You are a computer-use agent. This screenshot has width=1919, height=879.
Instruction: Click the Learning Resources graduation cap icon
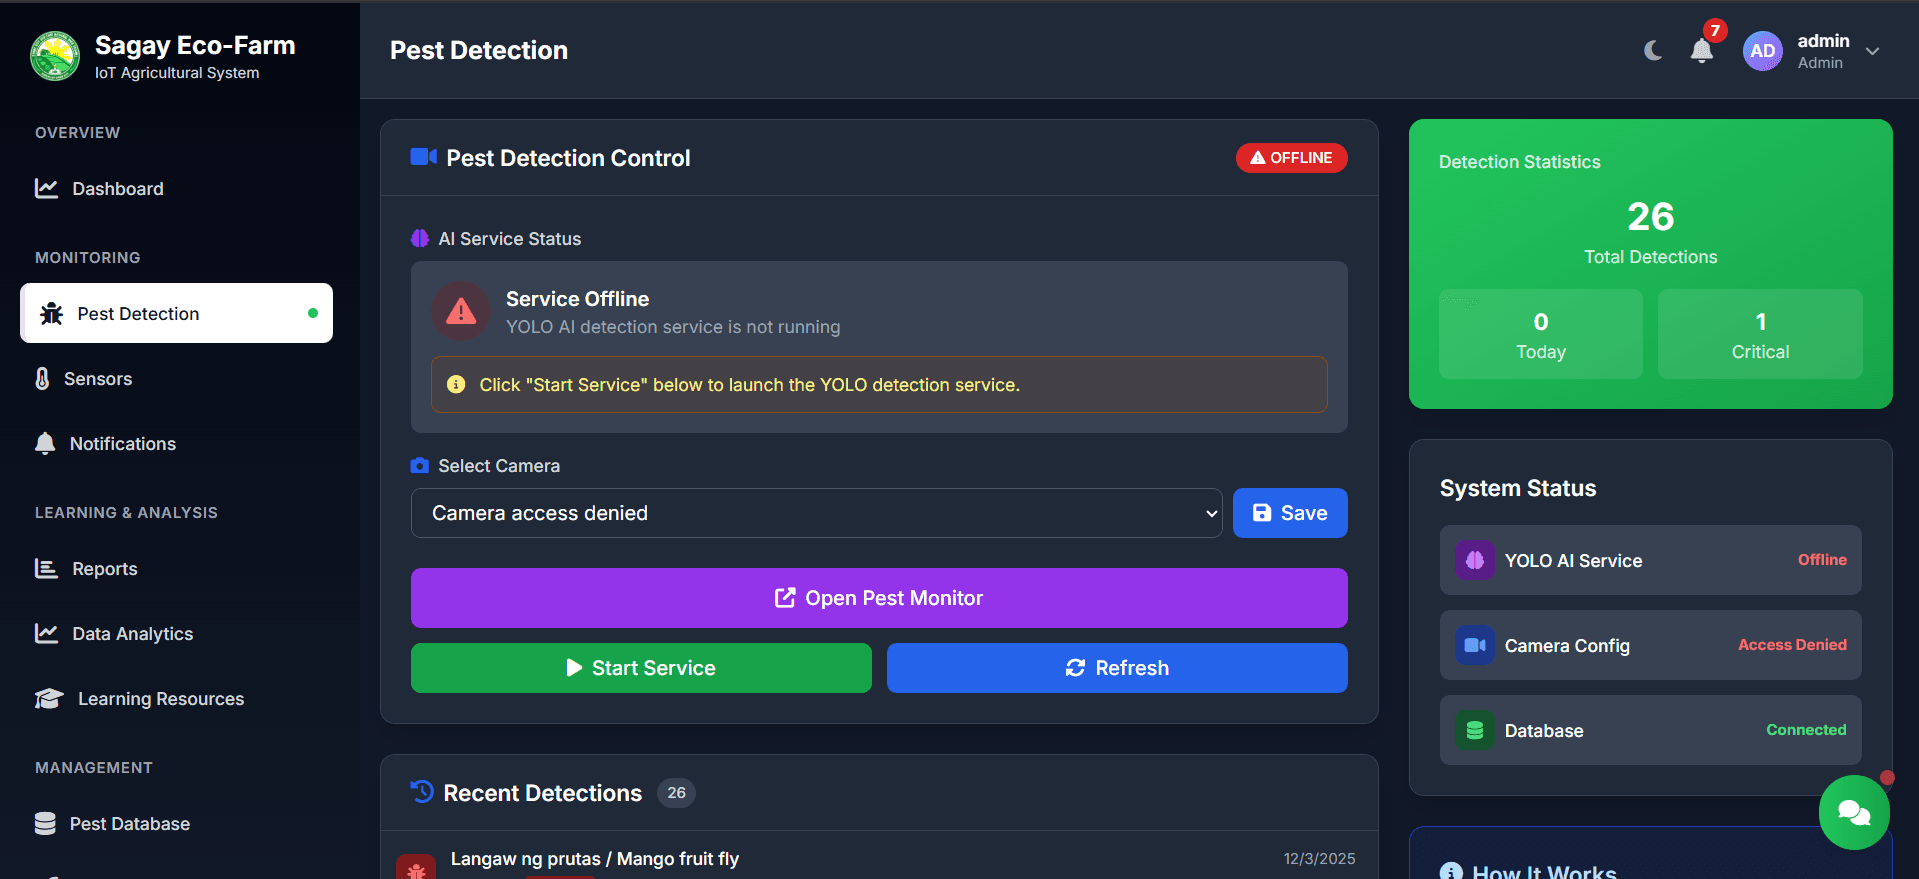click(x=49, y=698)
